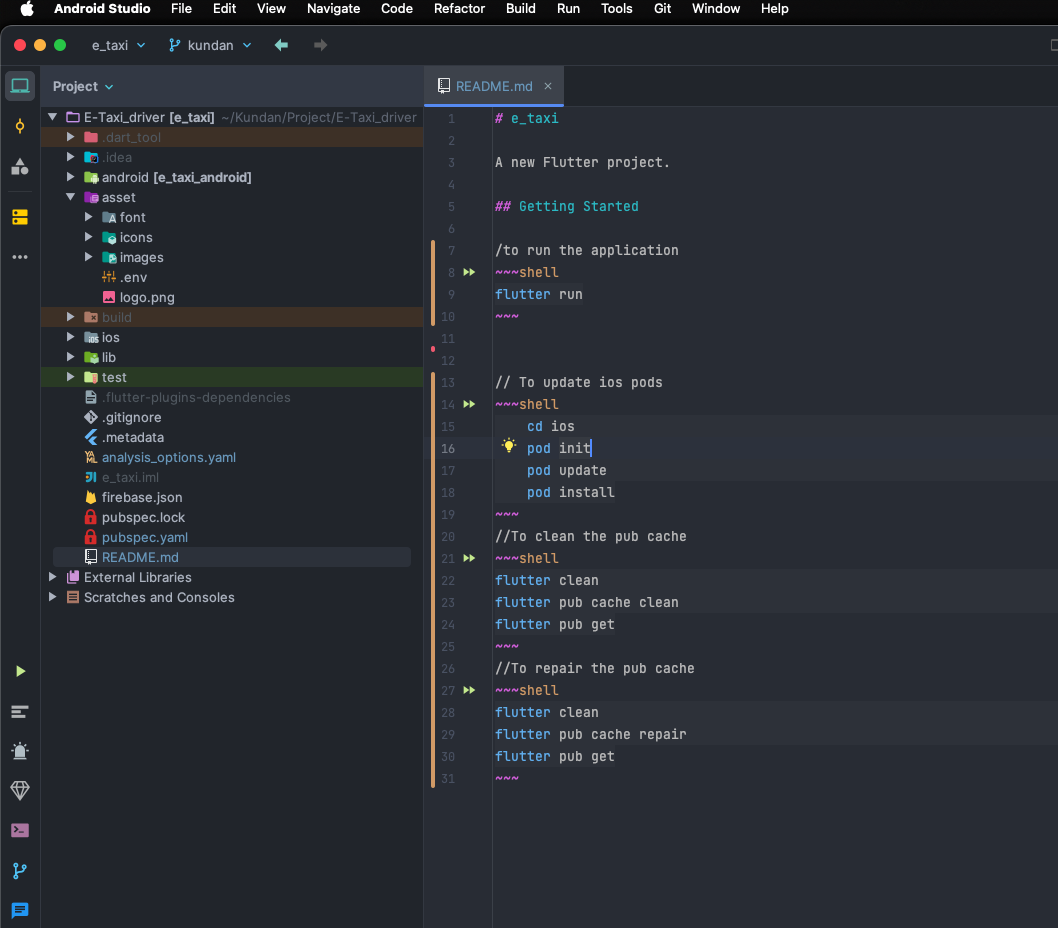Expand the test folder
Image resolution: width=1058 pixels, height=928 pixels.
70,377
